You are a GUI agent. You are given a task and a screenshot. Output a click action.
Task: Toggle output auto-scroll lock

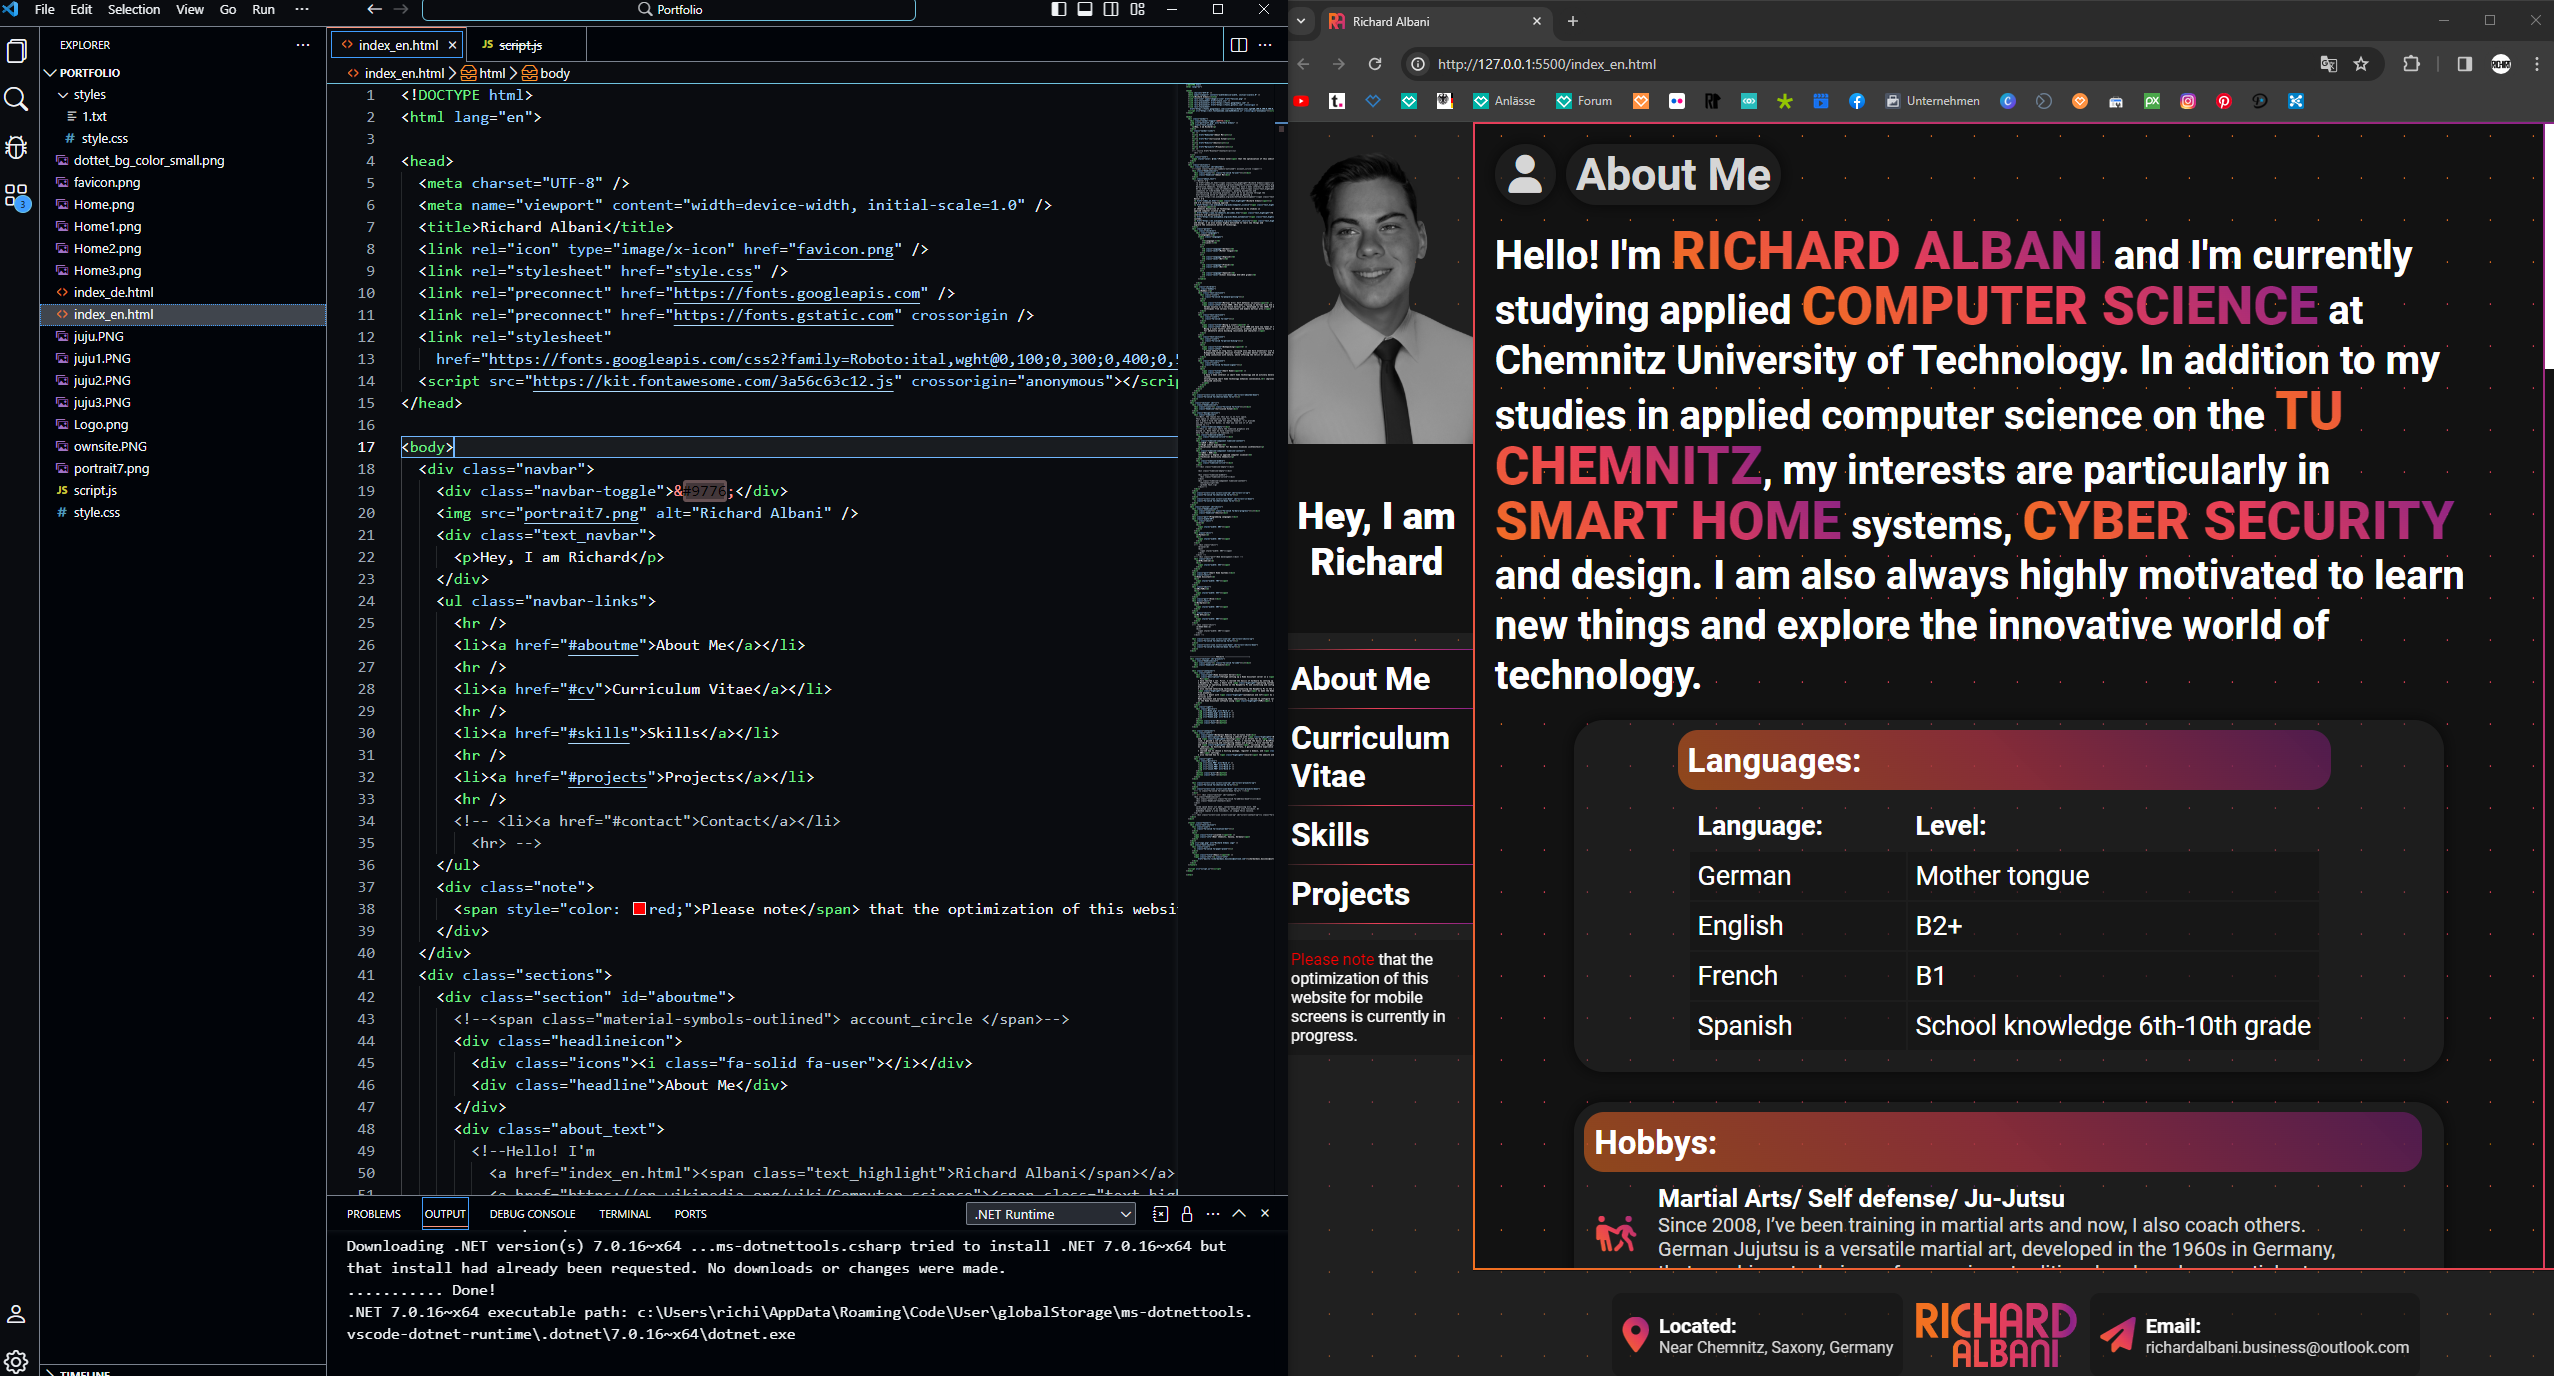click(x=1187, y=1214)
